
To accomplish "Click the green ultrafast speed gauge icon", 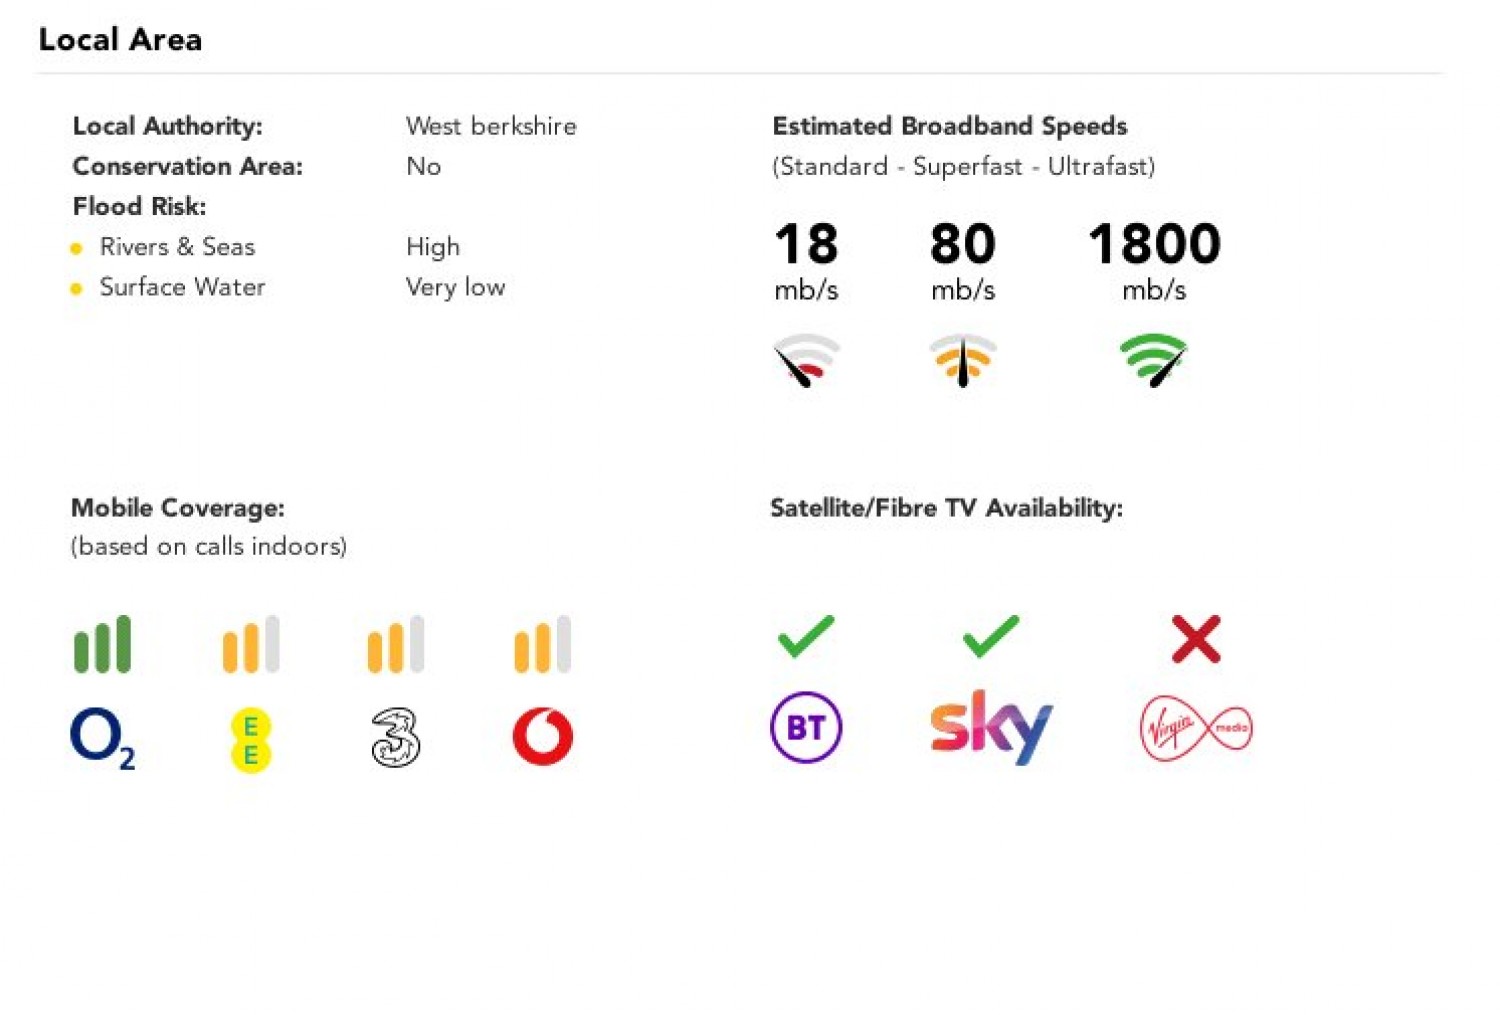I will point(1154,360).
